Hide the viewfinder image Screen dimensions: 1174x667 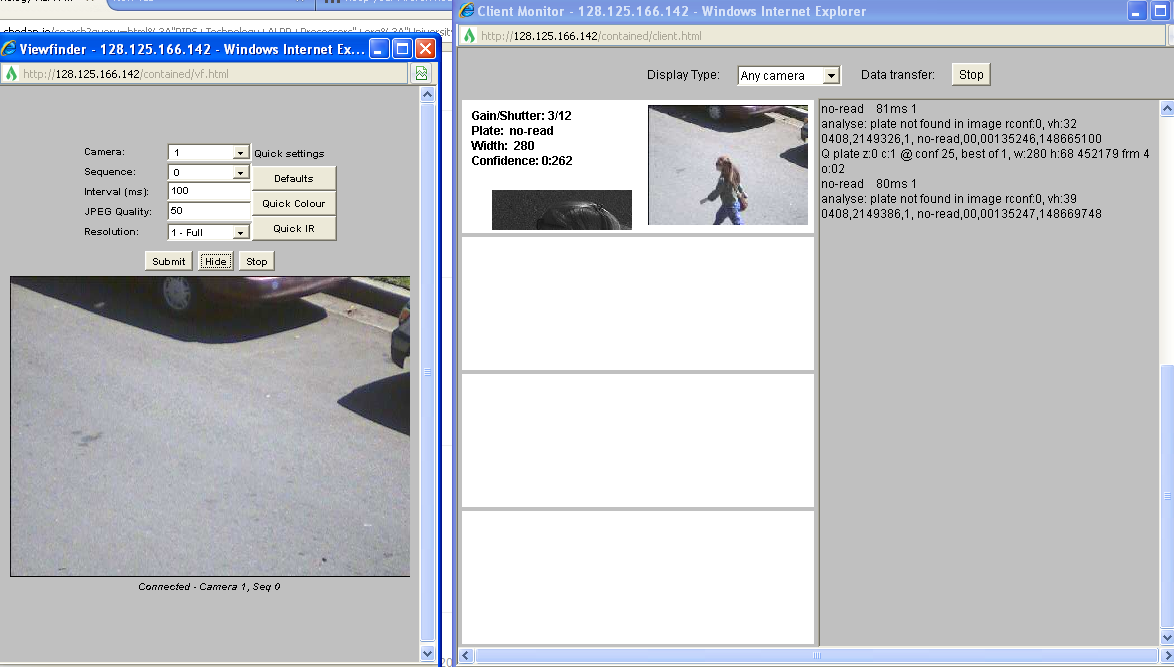(x=215, y=261)
